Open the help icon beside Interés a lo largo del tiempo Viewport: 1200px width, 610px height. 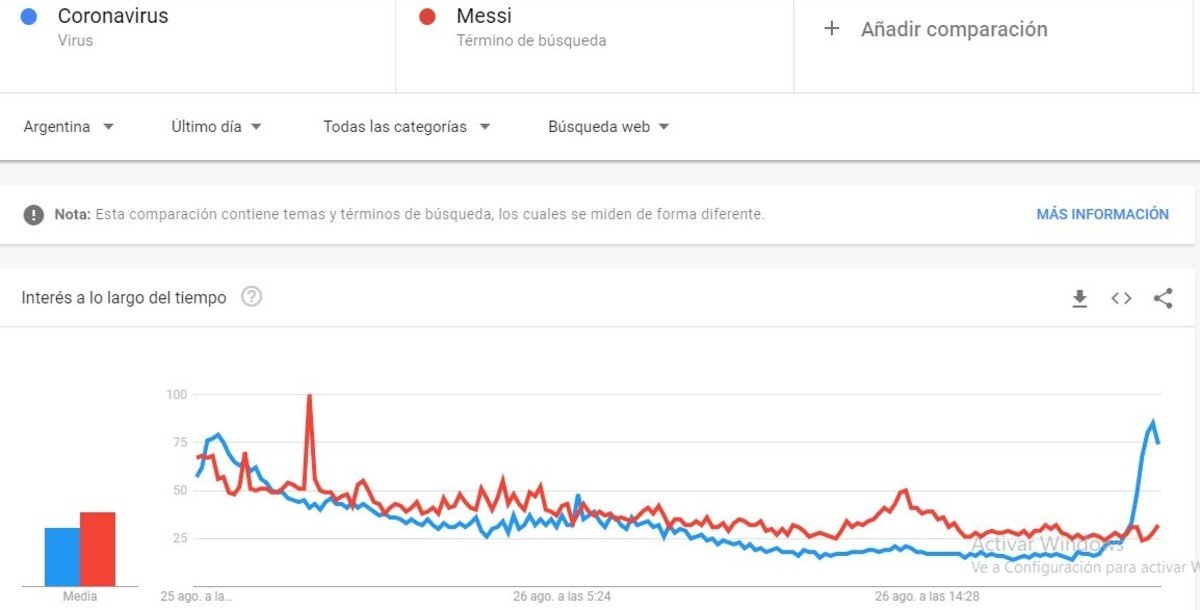[x=252, y=297]
